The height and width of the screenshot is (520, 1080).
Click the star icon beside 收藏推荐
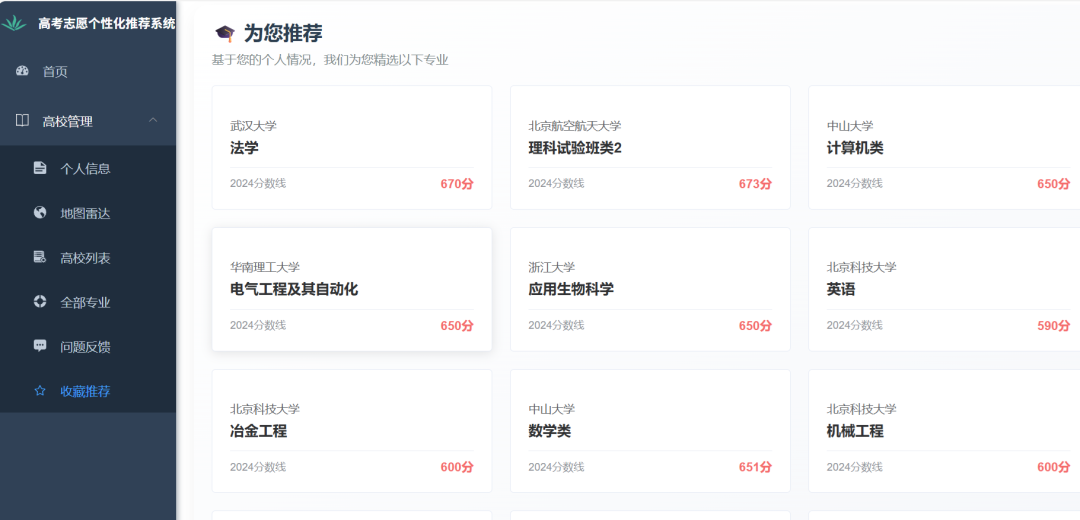40,391
